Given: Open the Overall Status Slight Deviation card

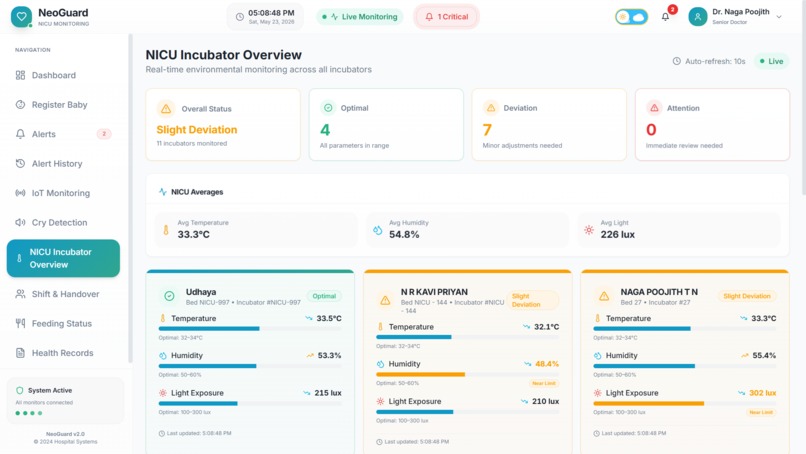Looking at the screenshot, I should coord(223,124).
